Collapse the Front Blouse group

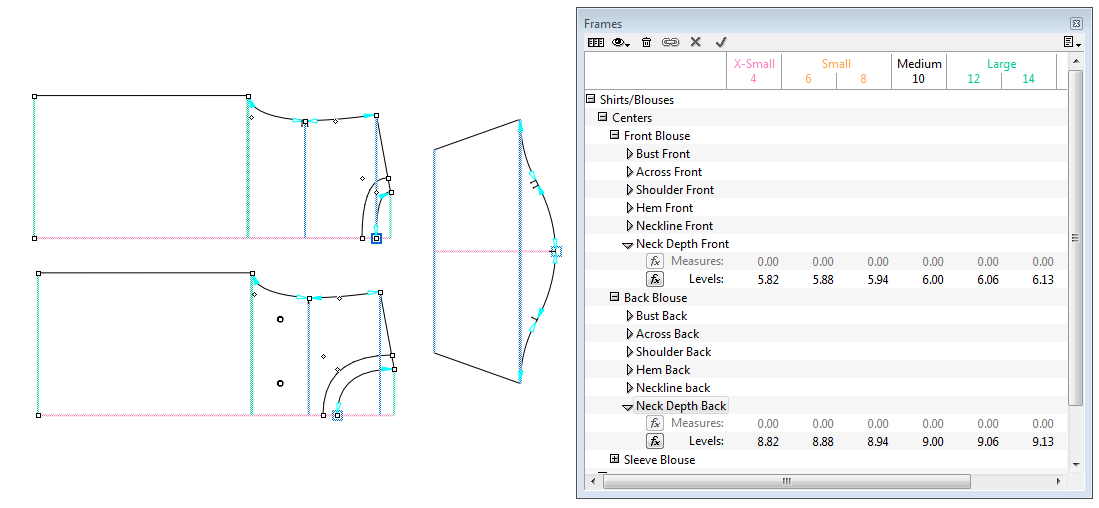(615, 136)
